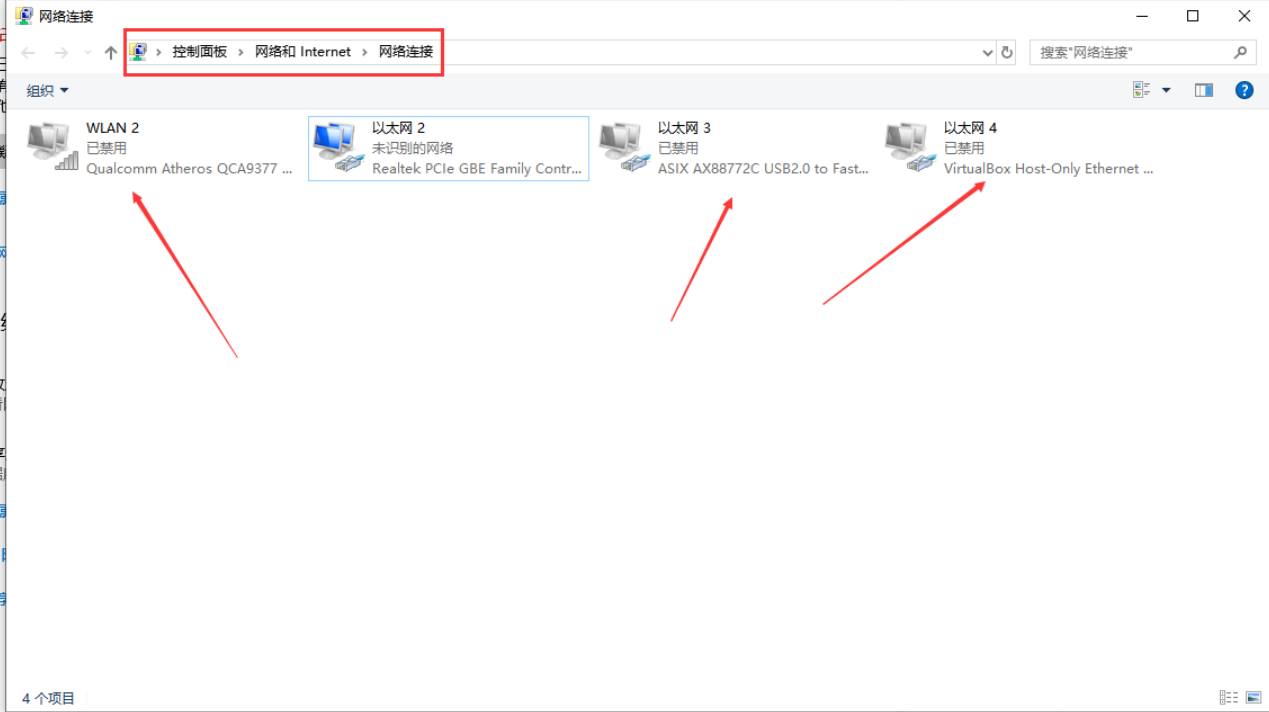Click the help question mark icon
Viewport: 1269px width, 712px height.
(x=1244, y=90)
